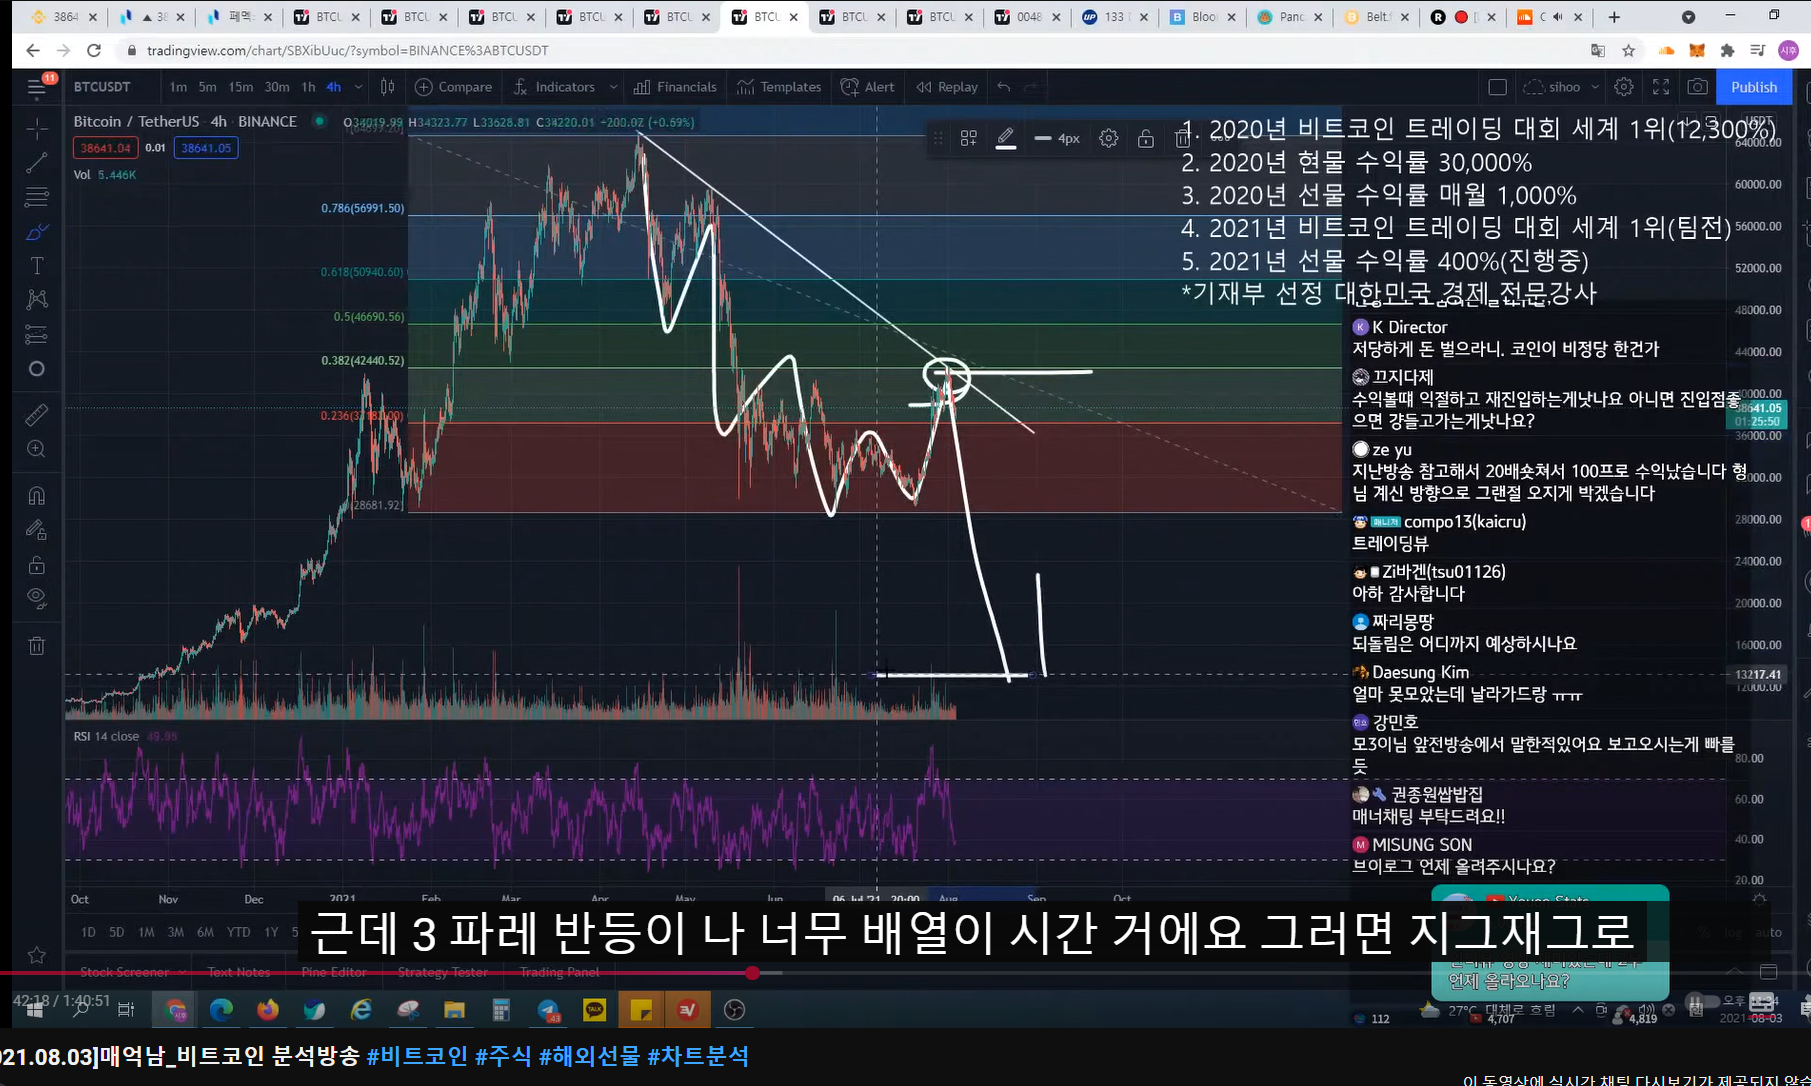This screenshot has width=1811, height=1086.
Task: Switch to the 5m timeframe
Action: tap(207, 87)
